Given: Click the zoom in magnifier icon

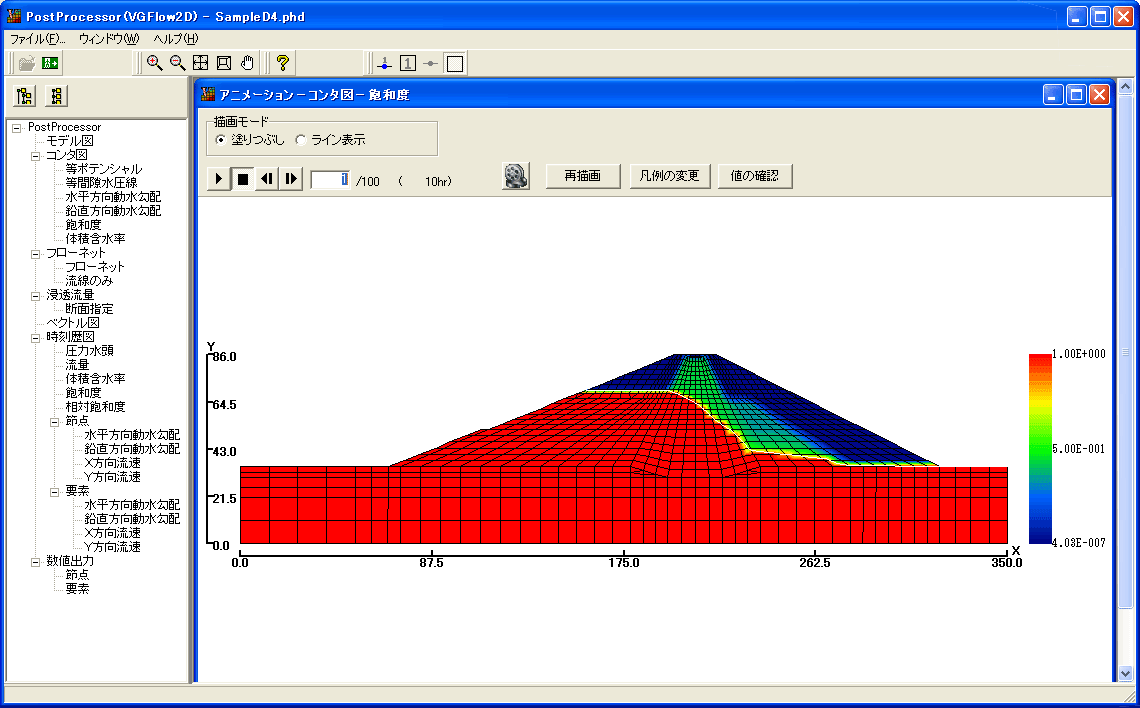Looking at the screenshot, I should coord(154,63).
